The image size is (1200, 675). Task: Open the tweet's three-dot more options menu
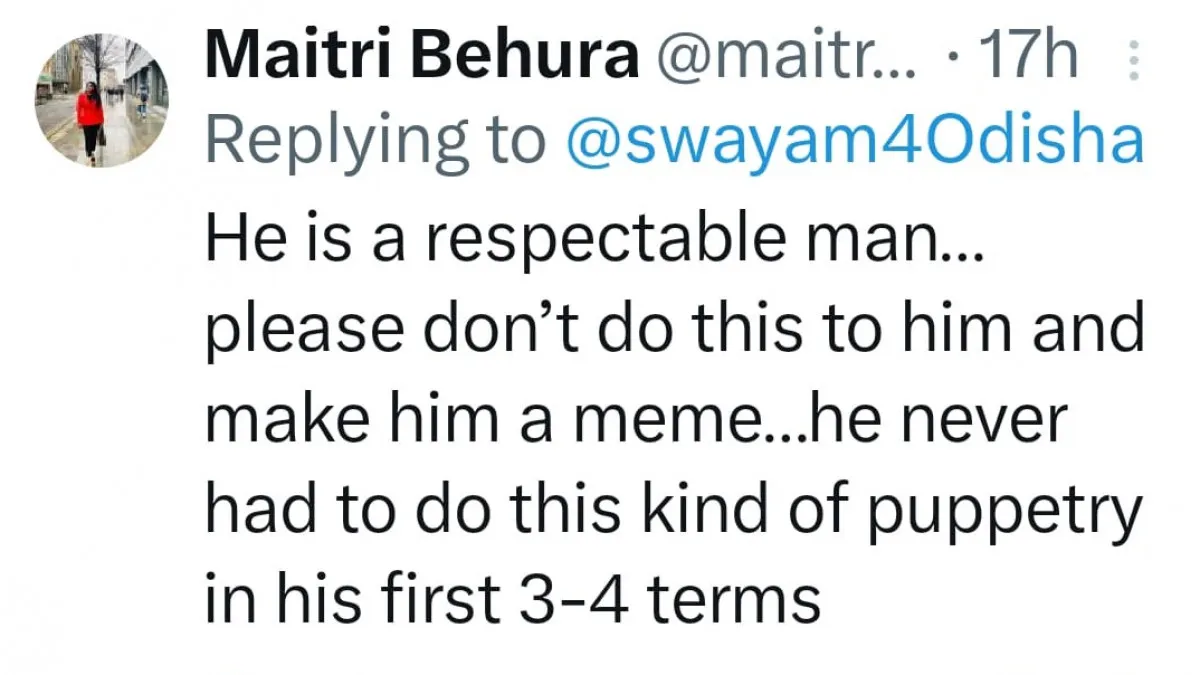(1133, 61)
